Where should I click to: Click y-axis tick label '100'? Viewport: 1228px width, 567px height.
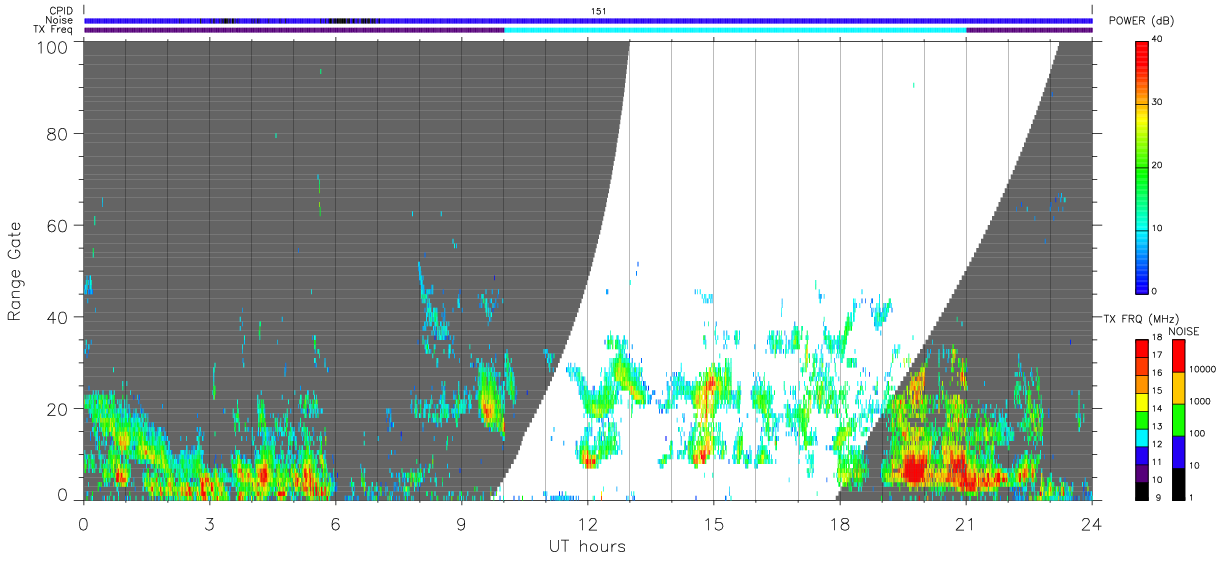coord(52,47)
